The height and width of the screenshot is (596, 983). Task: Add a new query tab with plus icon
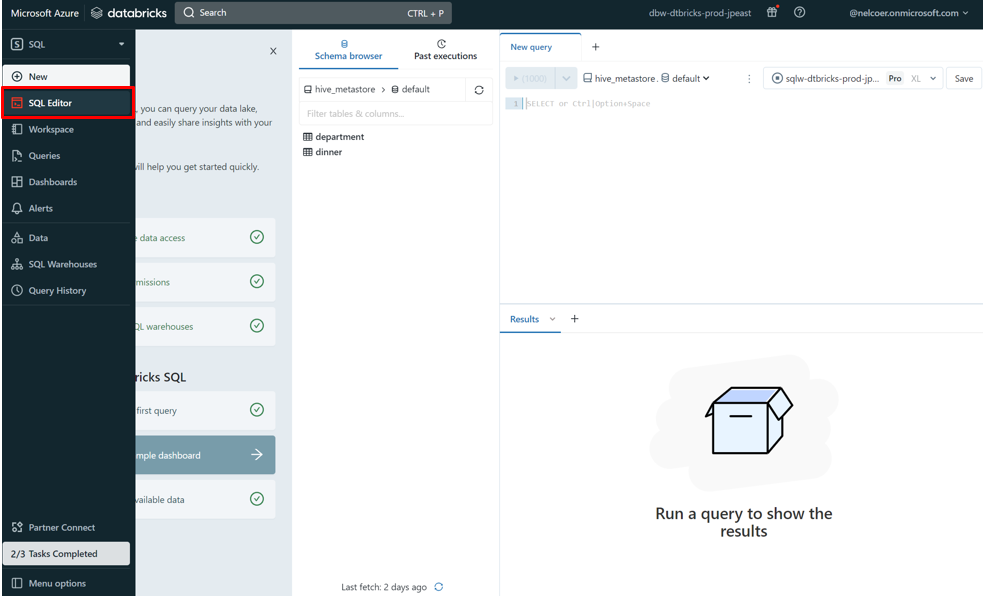pyautogui.click(x=596, y=47)
